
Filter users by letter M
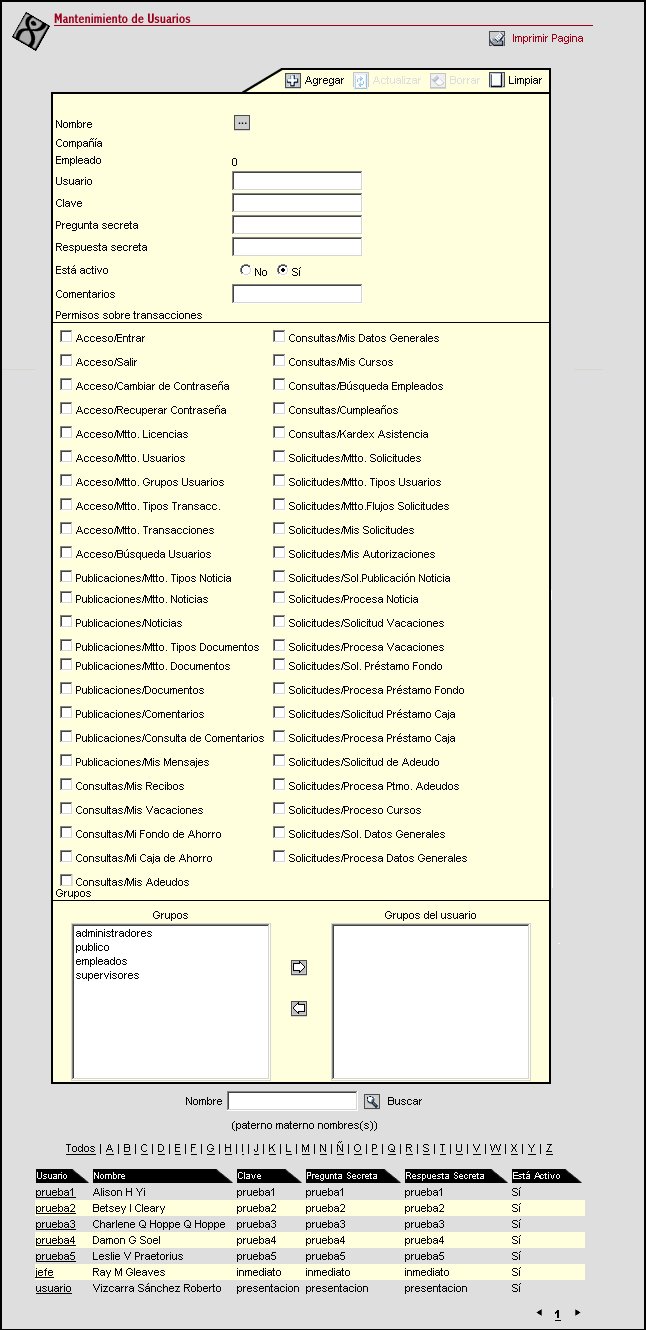[307, 1149]
